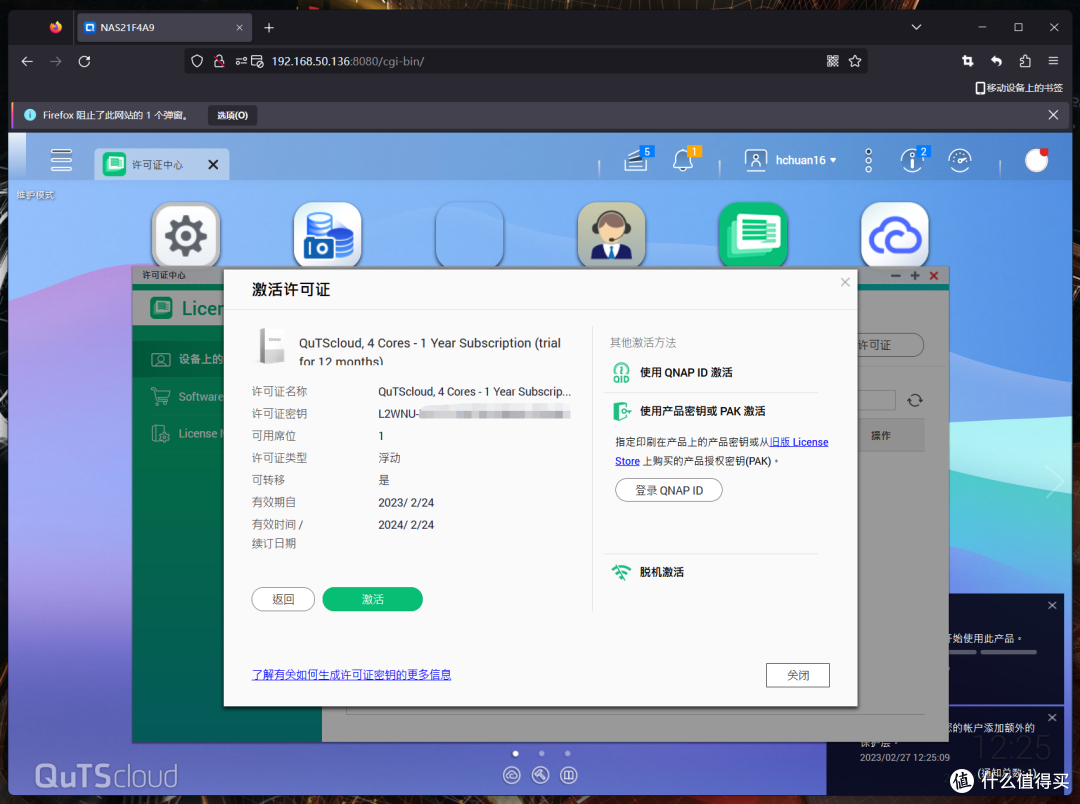Viewport: 1080px width, 804px height.
Task: Click the shield tracking protection icon
Action: point(197,61)
